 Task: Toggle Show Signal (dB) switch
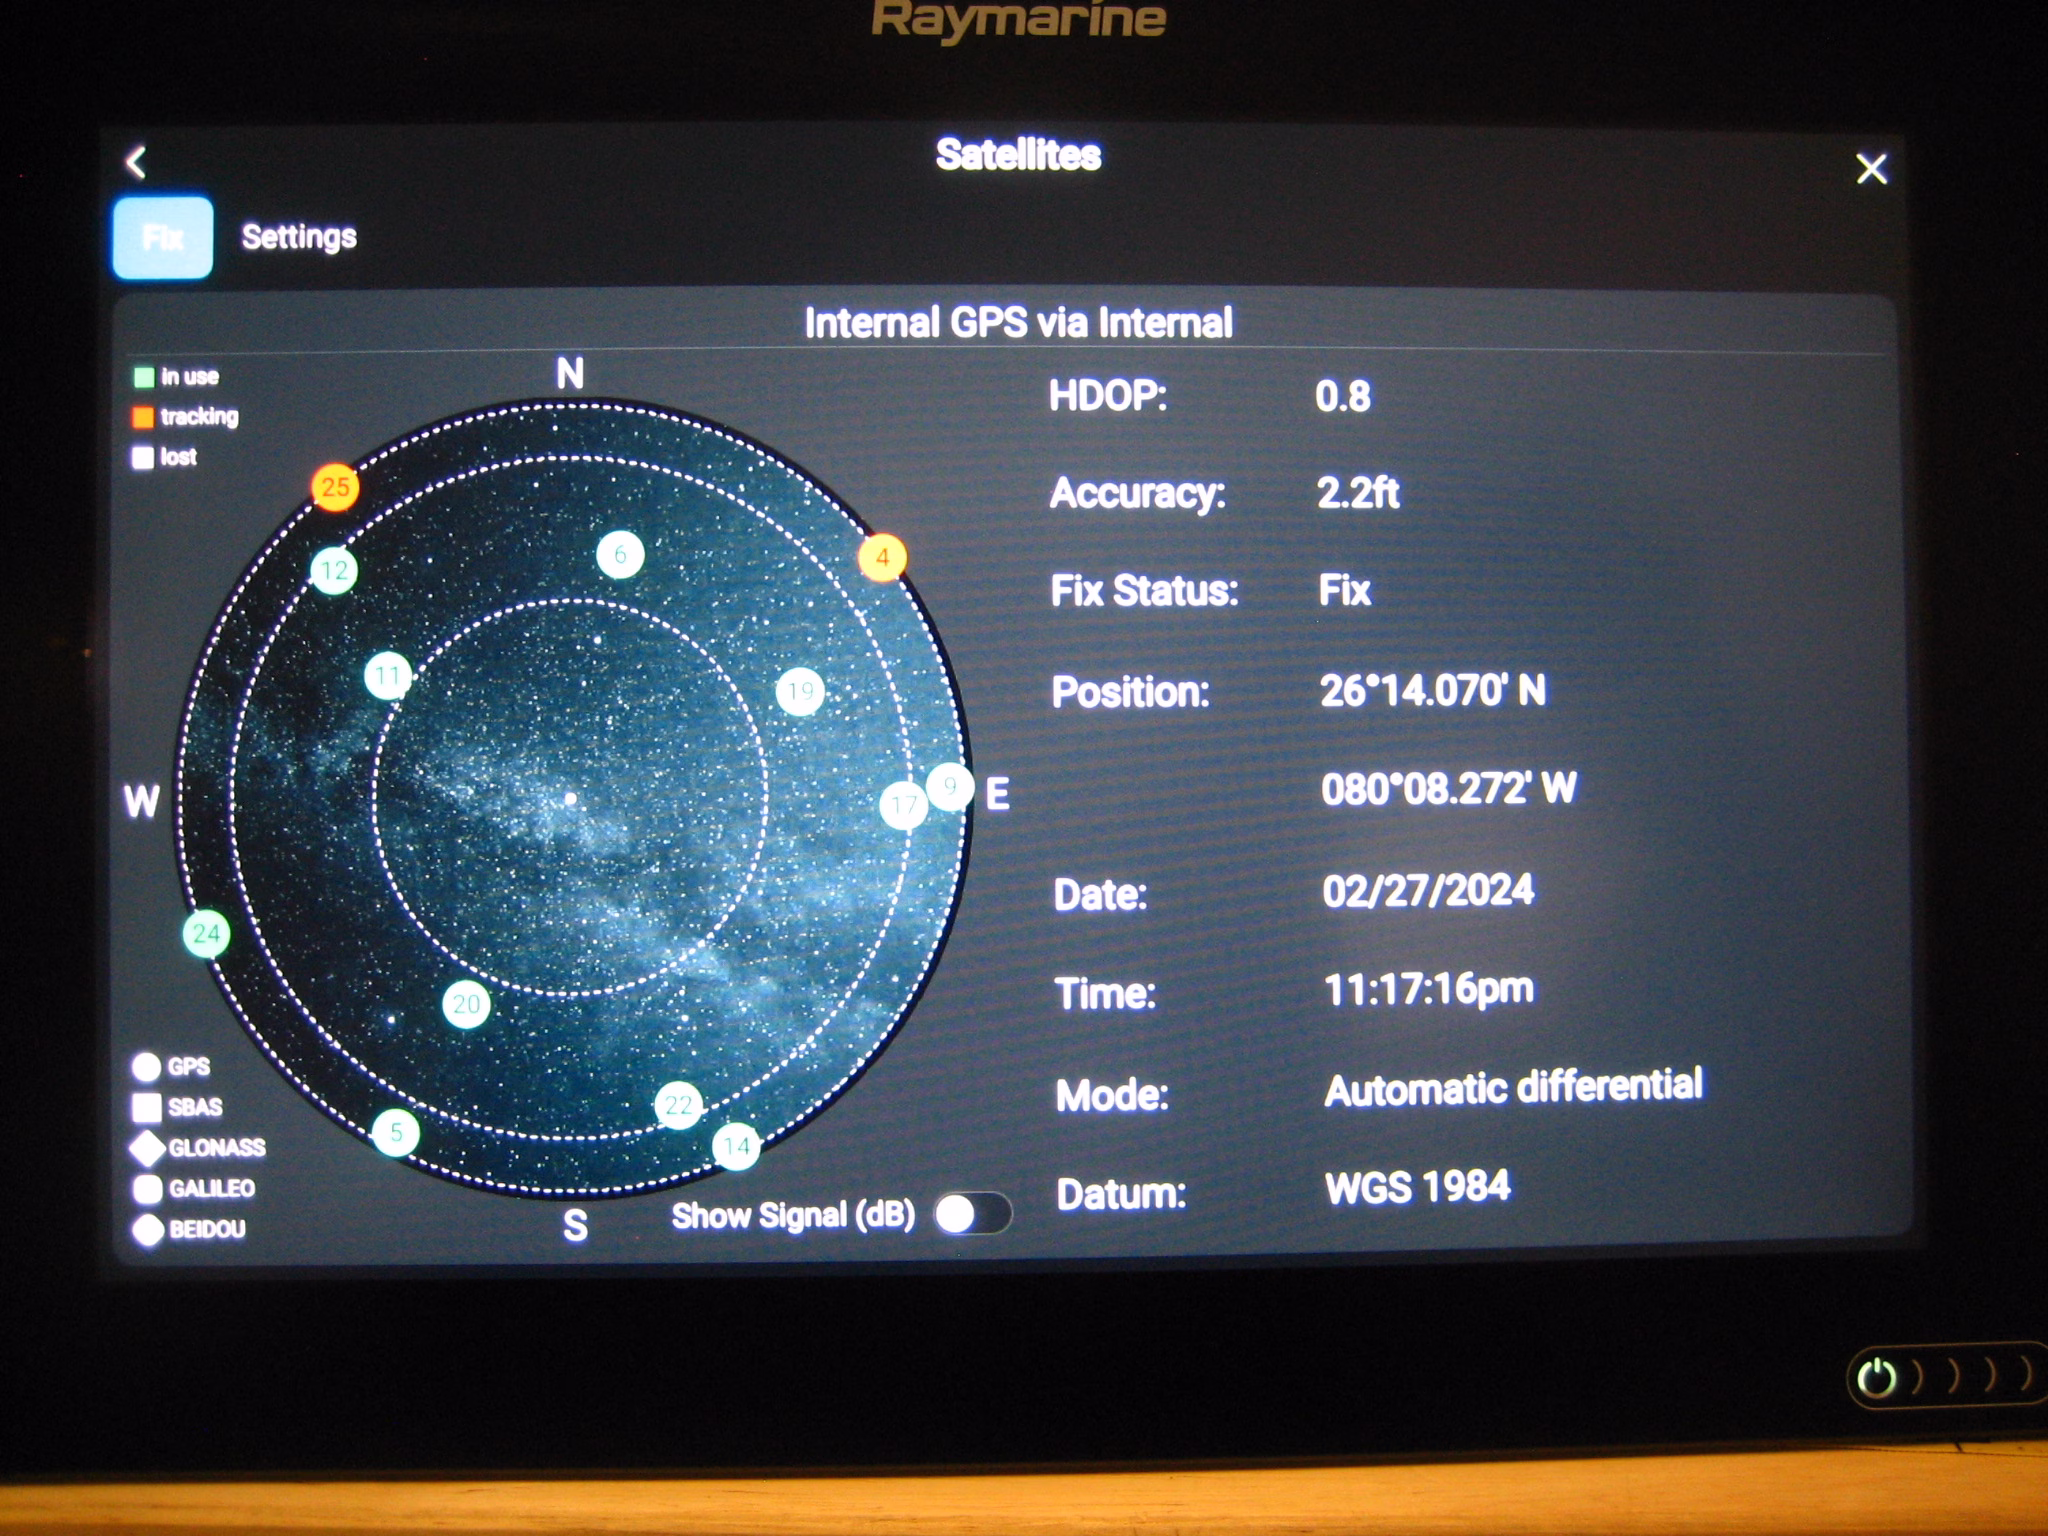[x=971, y=1214]
